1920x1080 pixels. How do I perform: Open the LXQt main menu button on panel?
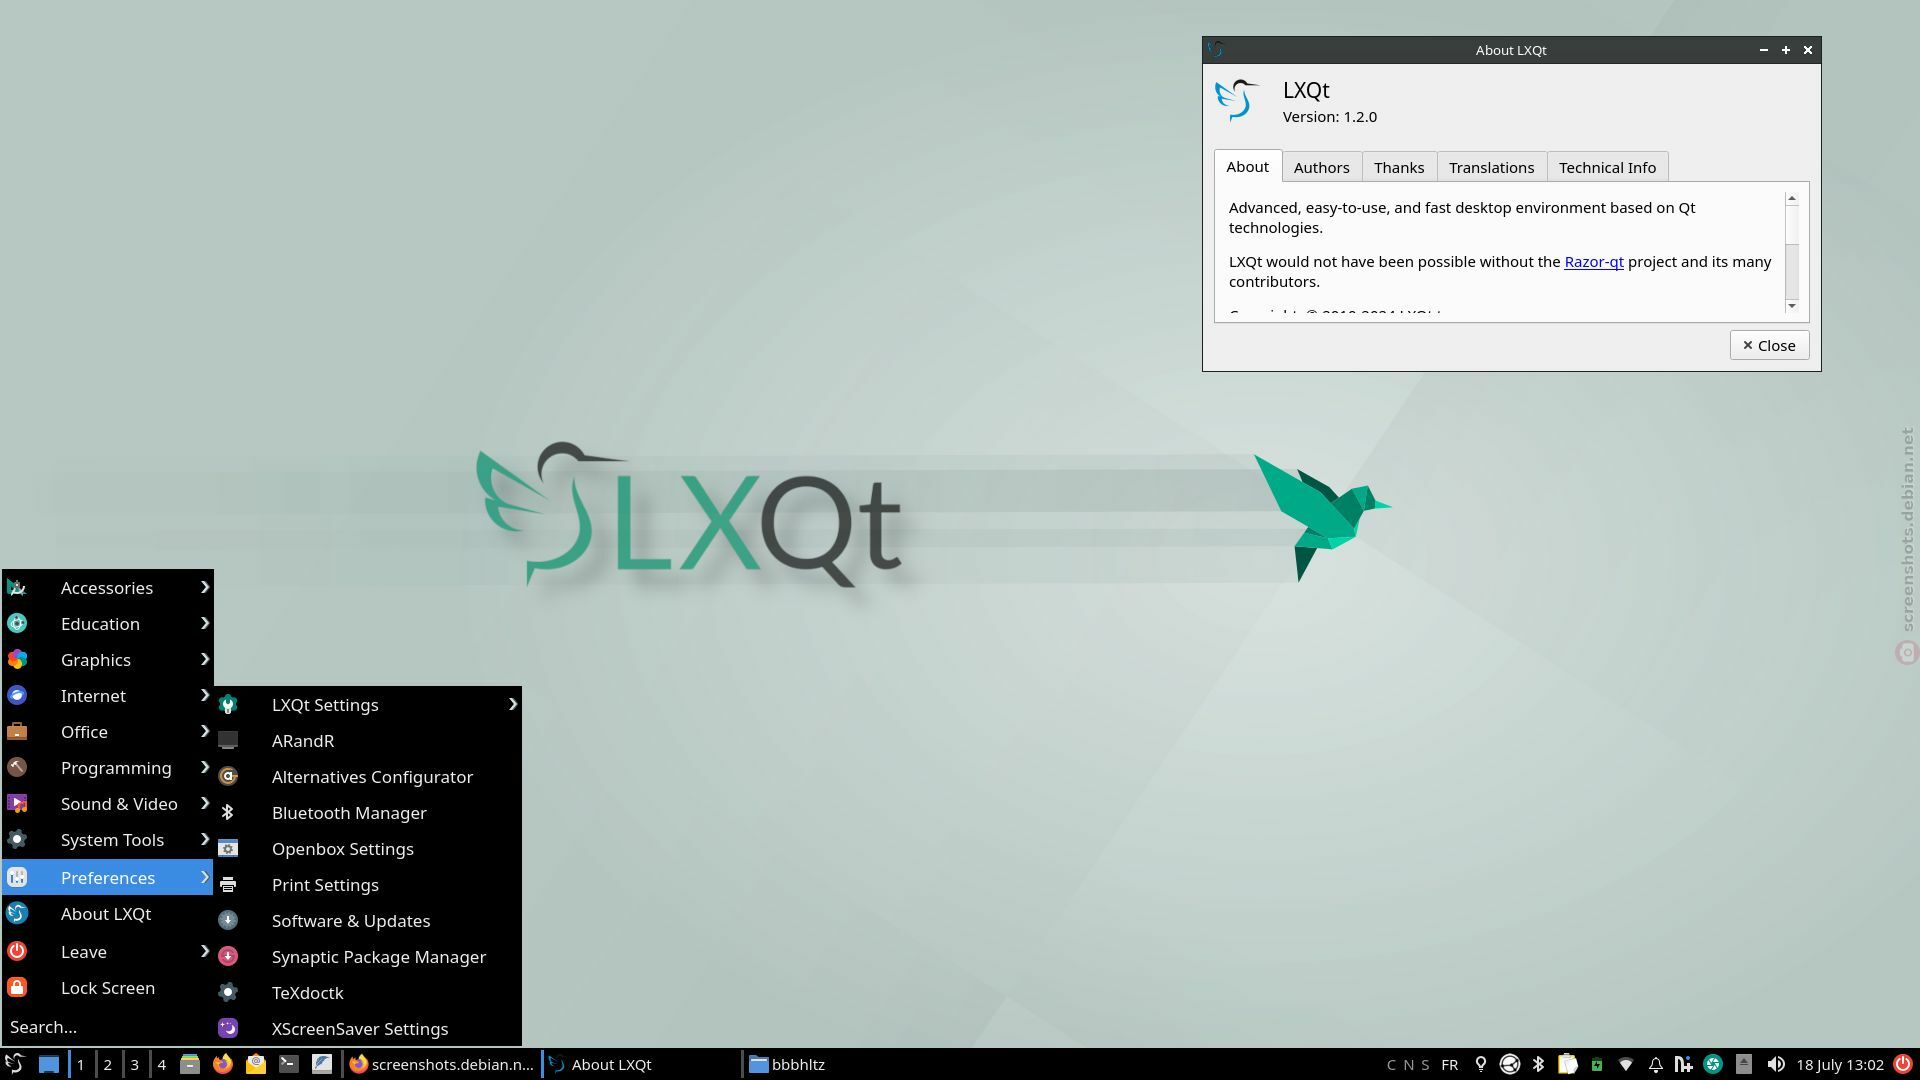click(14, 1064)
